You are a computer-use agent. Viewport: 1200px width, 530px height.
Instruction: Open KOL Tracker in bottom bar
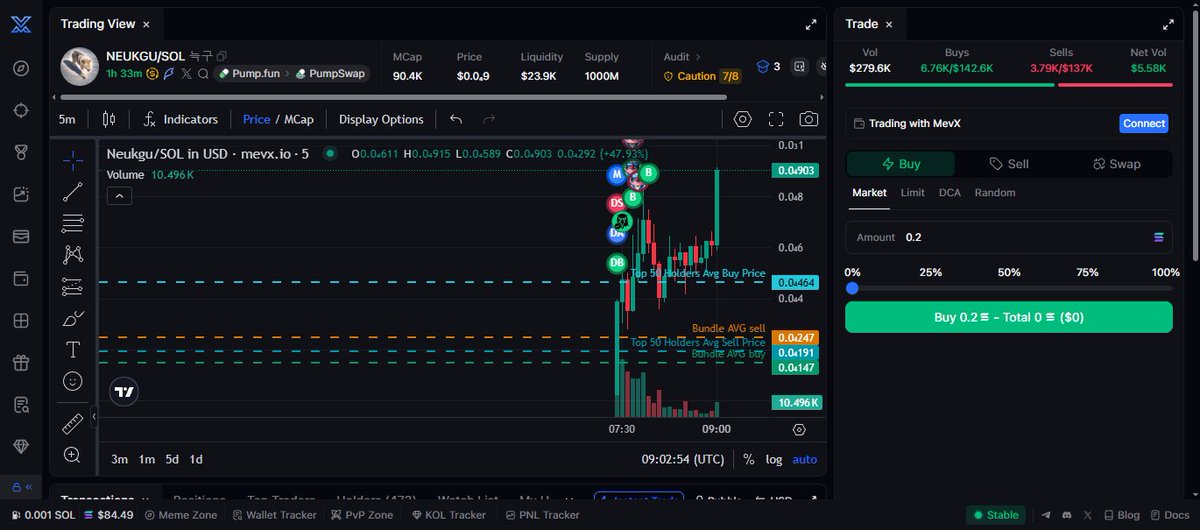(x=447, y=515)
